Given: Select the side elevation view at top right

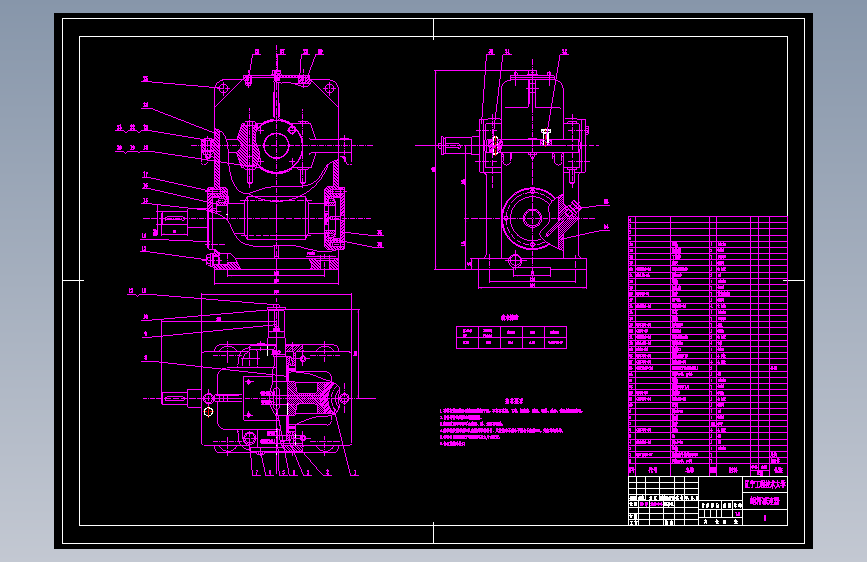Looking at the screenshot, I should pyautogui.click(x=514, y=169).
